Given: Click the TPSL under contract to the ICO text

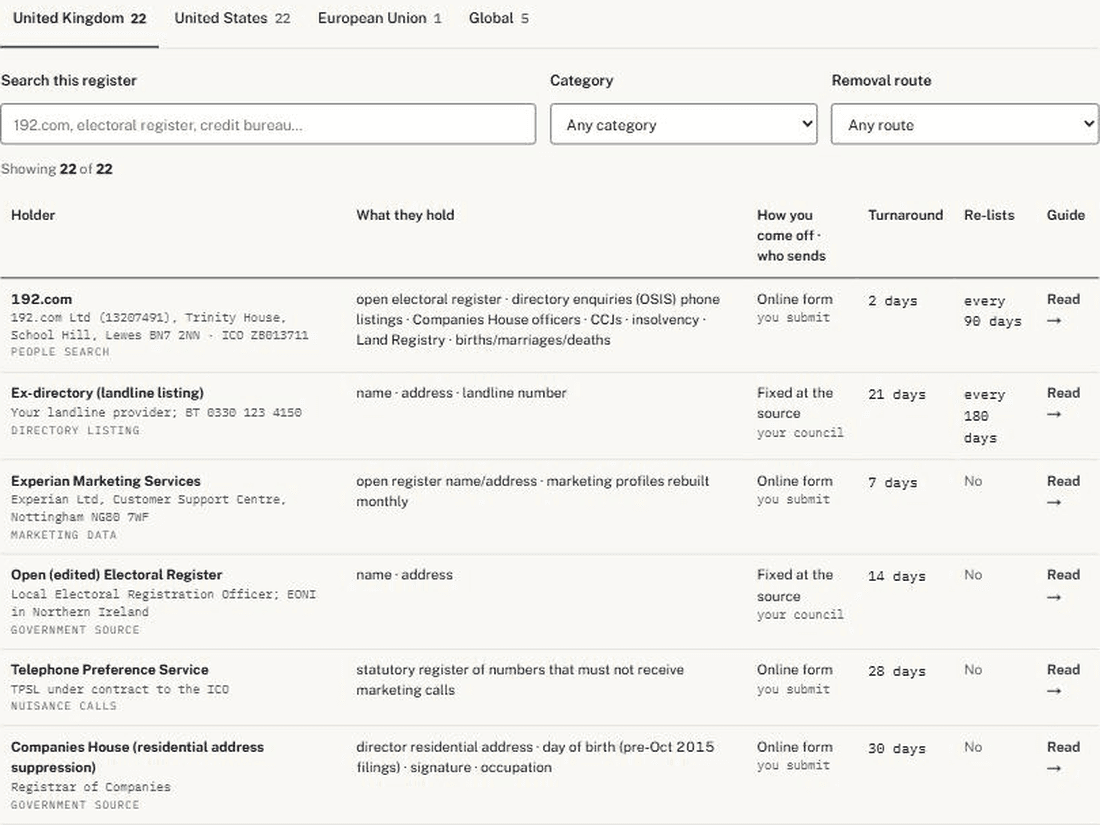Looking at the screenshot, I should click(x=120, y=689).
